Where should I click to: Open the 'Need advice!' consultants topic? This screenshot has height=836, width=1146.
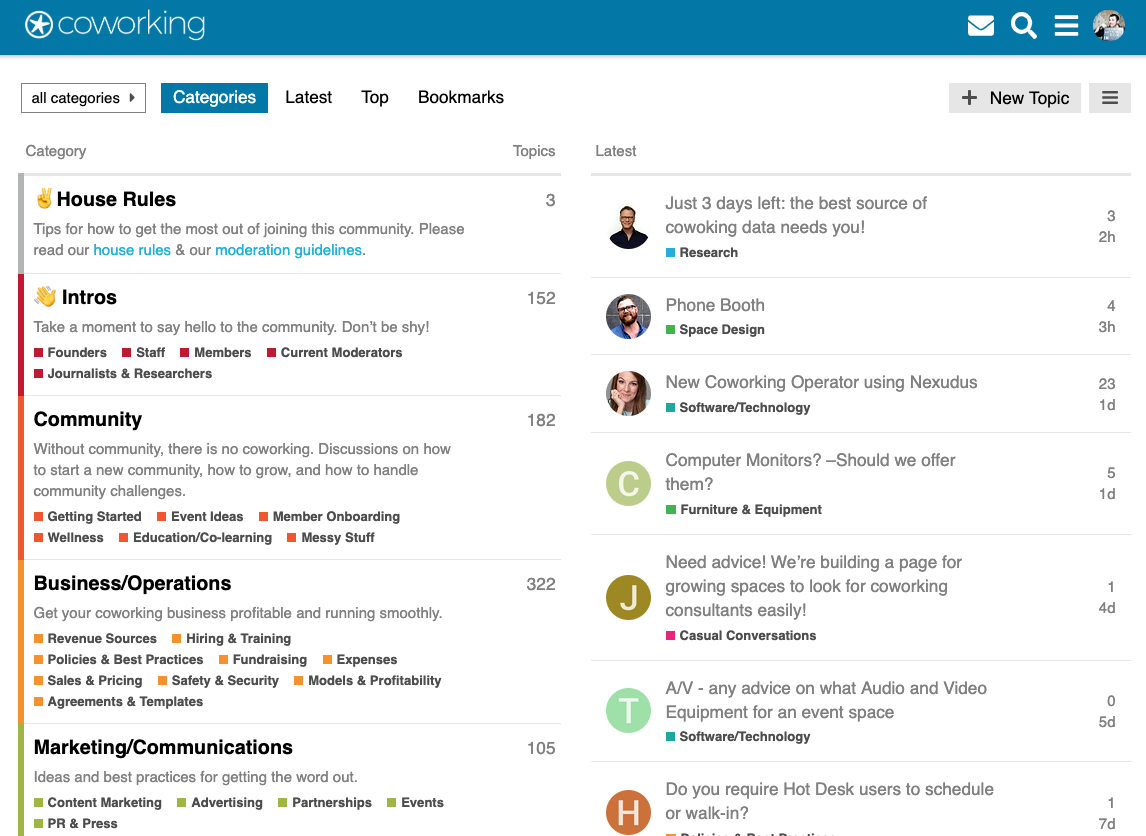pyautogui.click(x=813, y=586)
